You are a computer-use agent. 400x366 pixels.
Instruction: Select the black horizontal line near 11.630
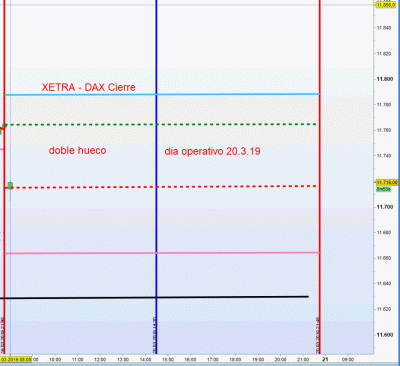tap(154, 297)
